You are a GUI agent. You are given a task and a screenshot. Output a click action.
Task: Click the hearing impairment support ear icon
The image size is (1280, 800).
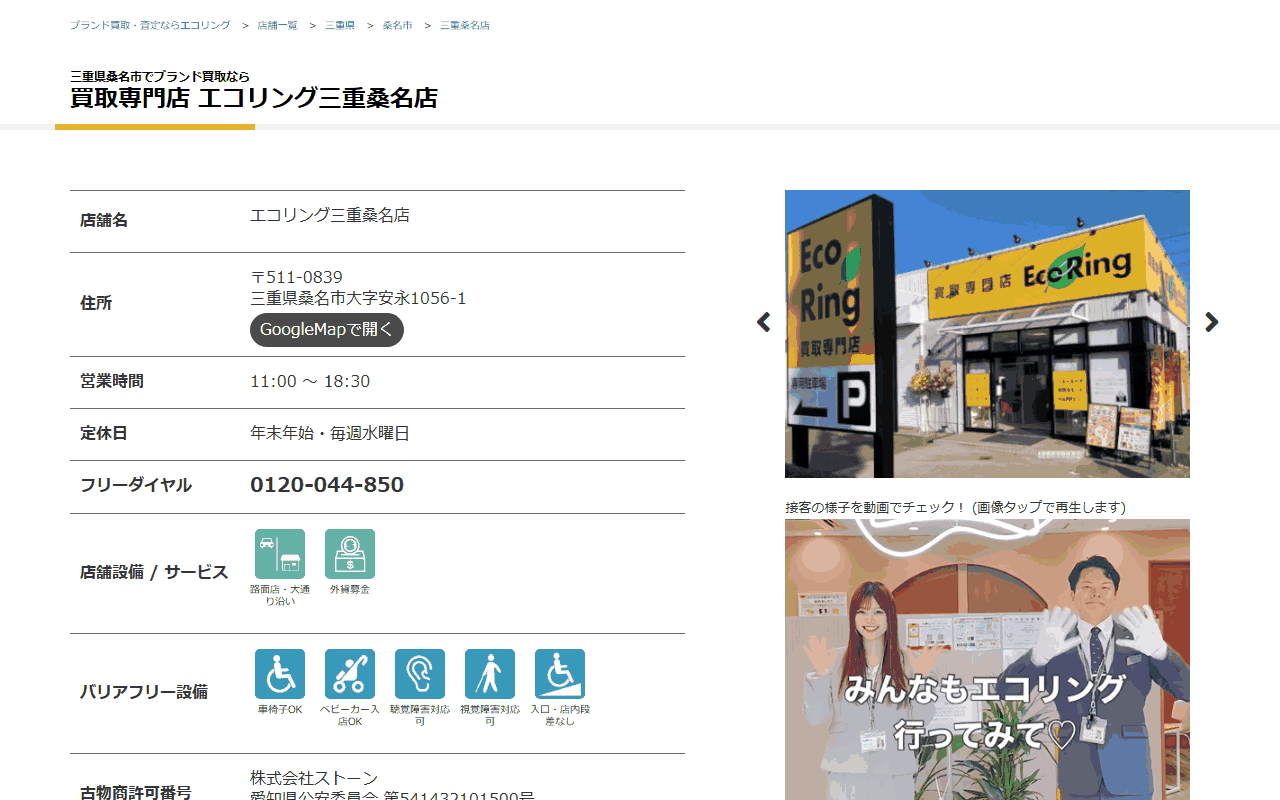click(x=420, y=674)
